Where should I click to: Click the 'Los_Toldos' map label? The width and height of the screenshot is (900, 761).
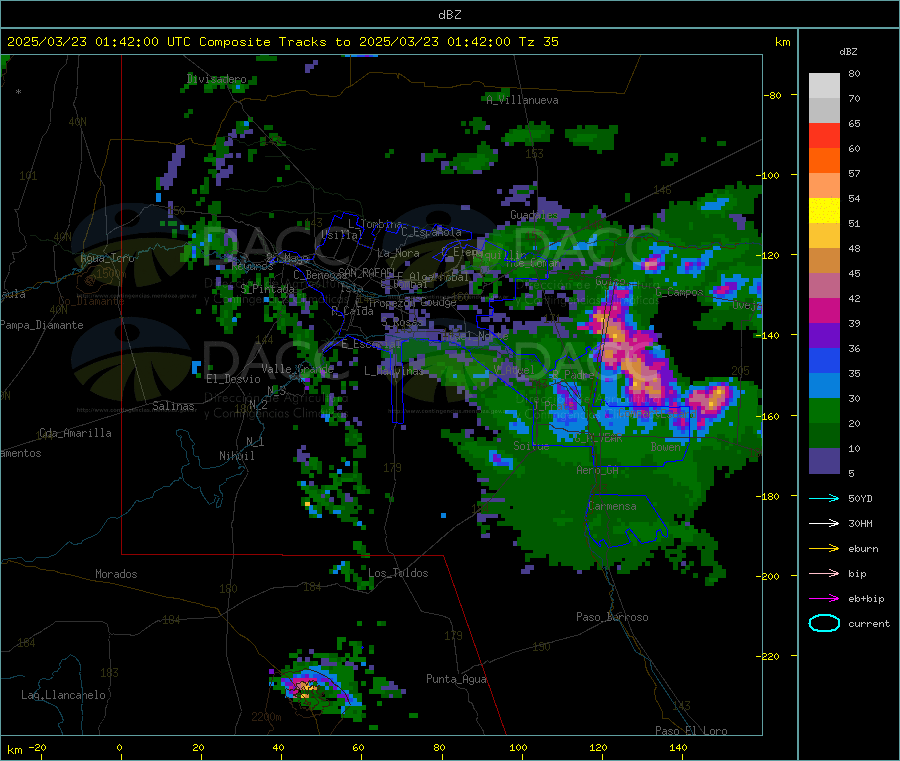398,573
